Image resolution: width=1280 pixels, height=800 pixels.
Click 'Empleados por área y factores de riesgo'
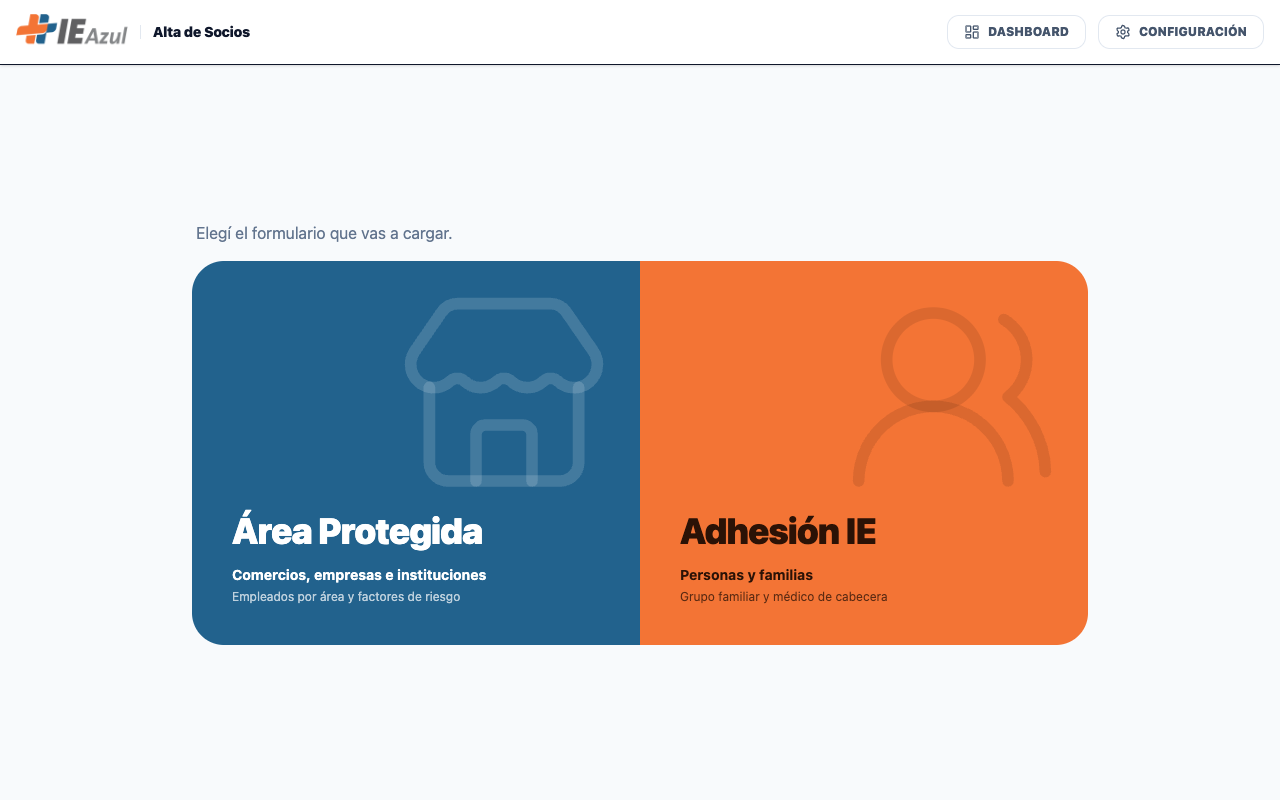click(x=346, y=597)
